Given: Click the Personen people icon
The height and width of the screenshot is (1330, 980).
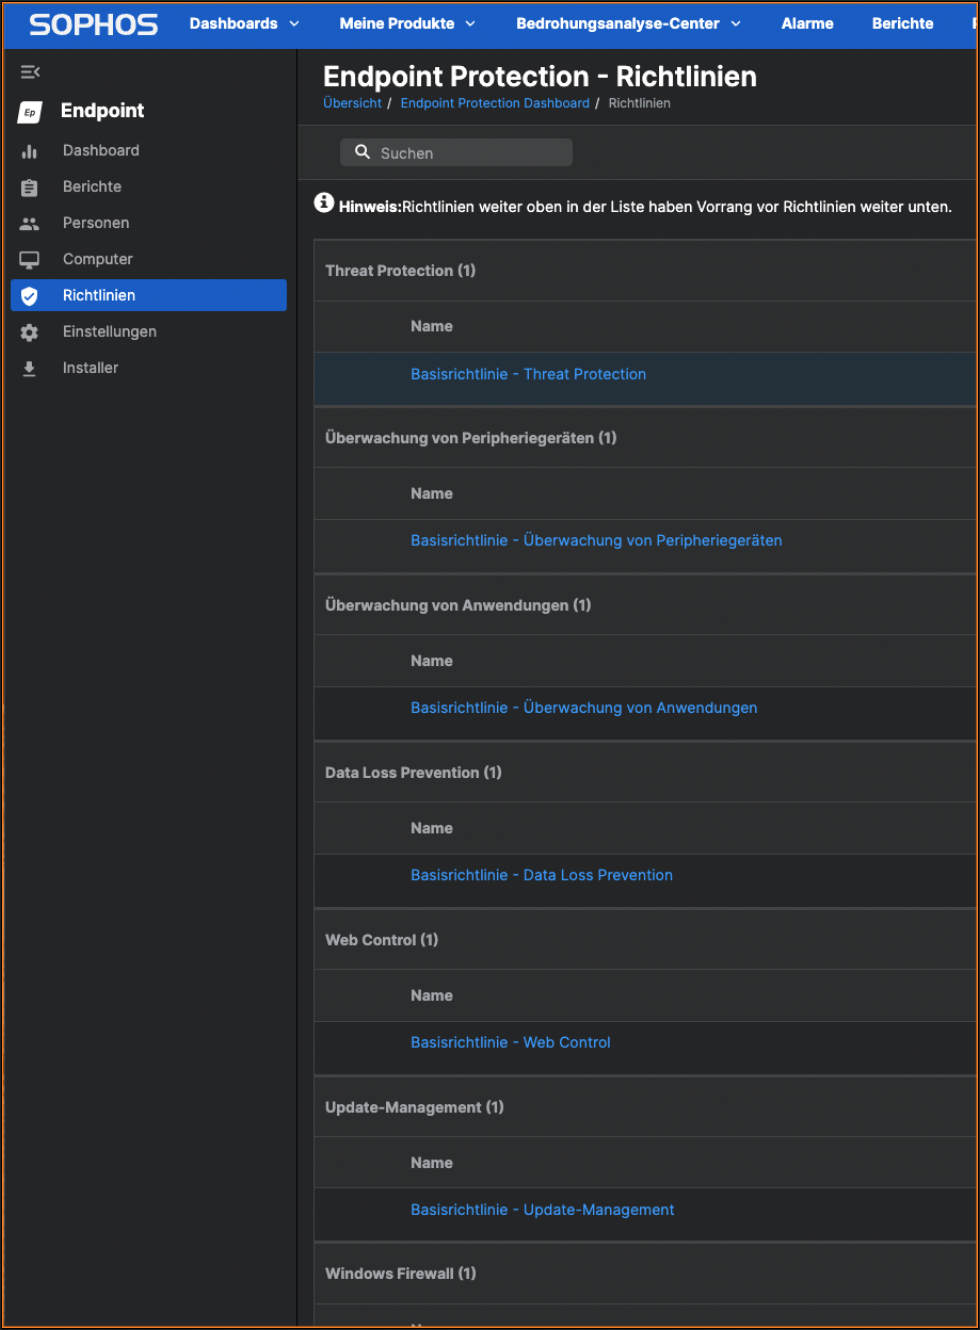Looking at the screenshot, I should [30, 224].
